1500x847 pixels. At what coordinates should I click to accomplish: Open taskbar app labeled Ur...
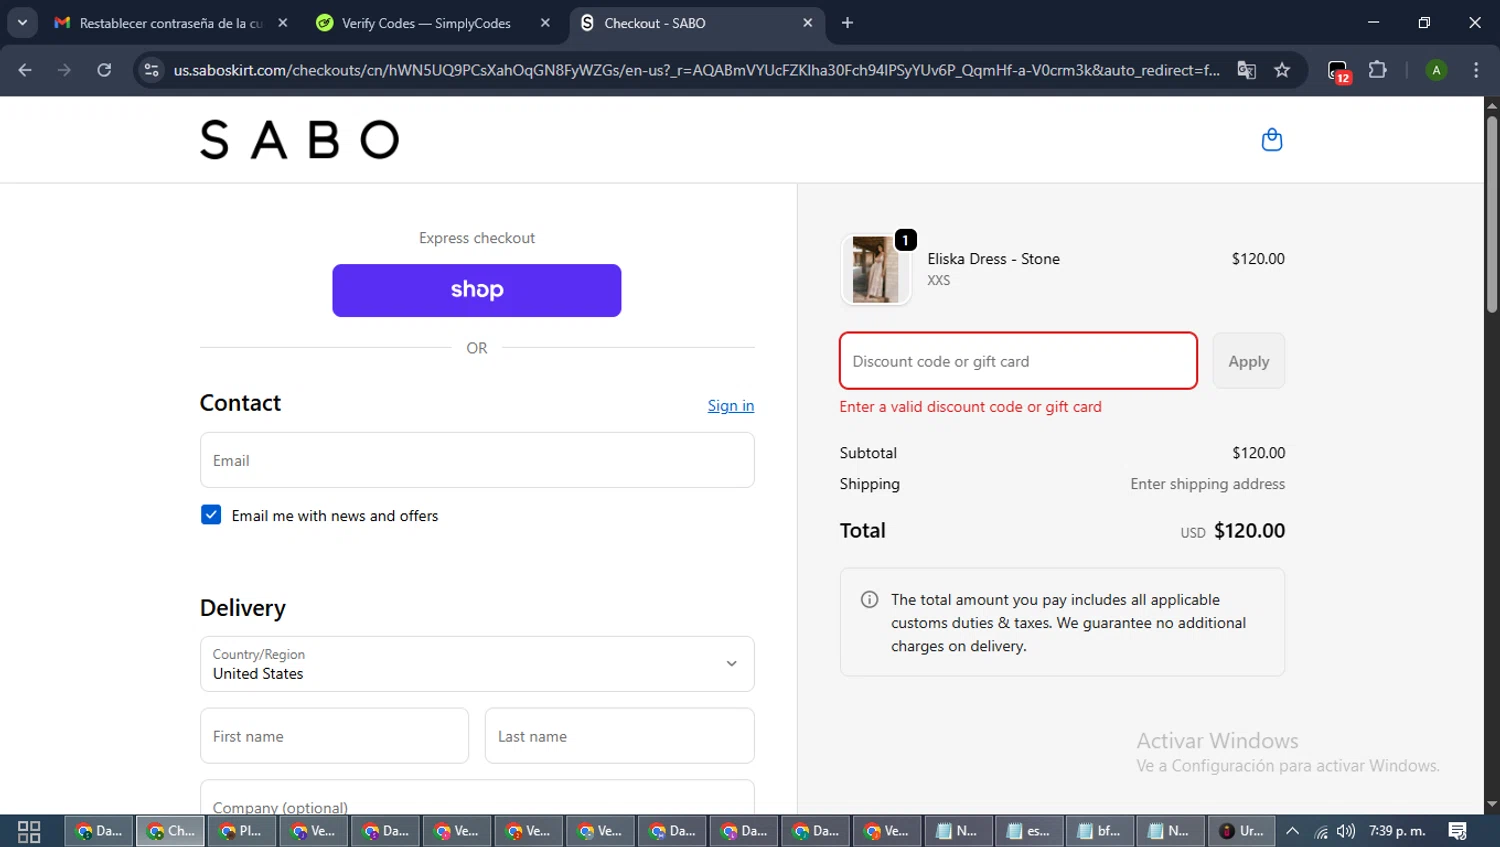(x=1242, y=831)
